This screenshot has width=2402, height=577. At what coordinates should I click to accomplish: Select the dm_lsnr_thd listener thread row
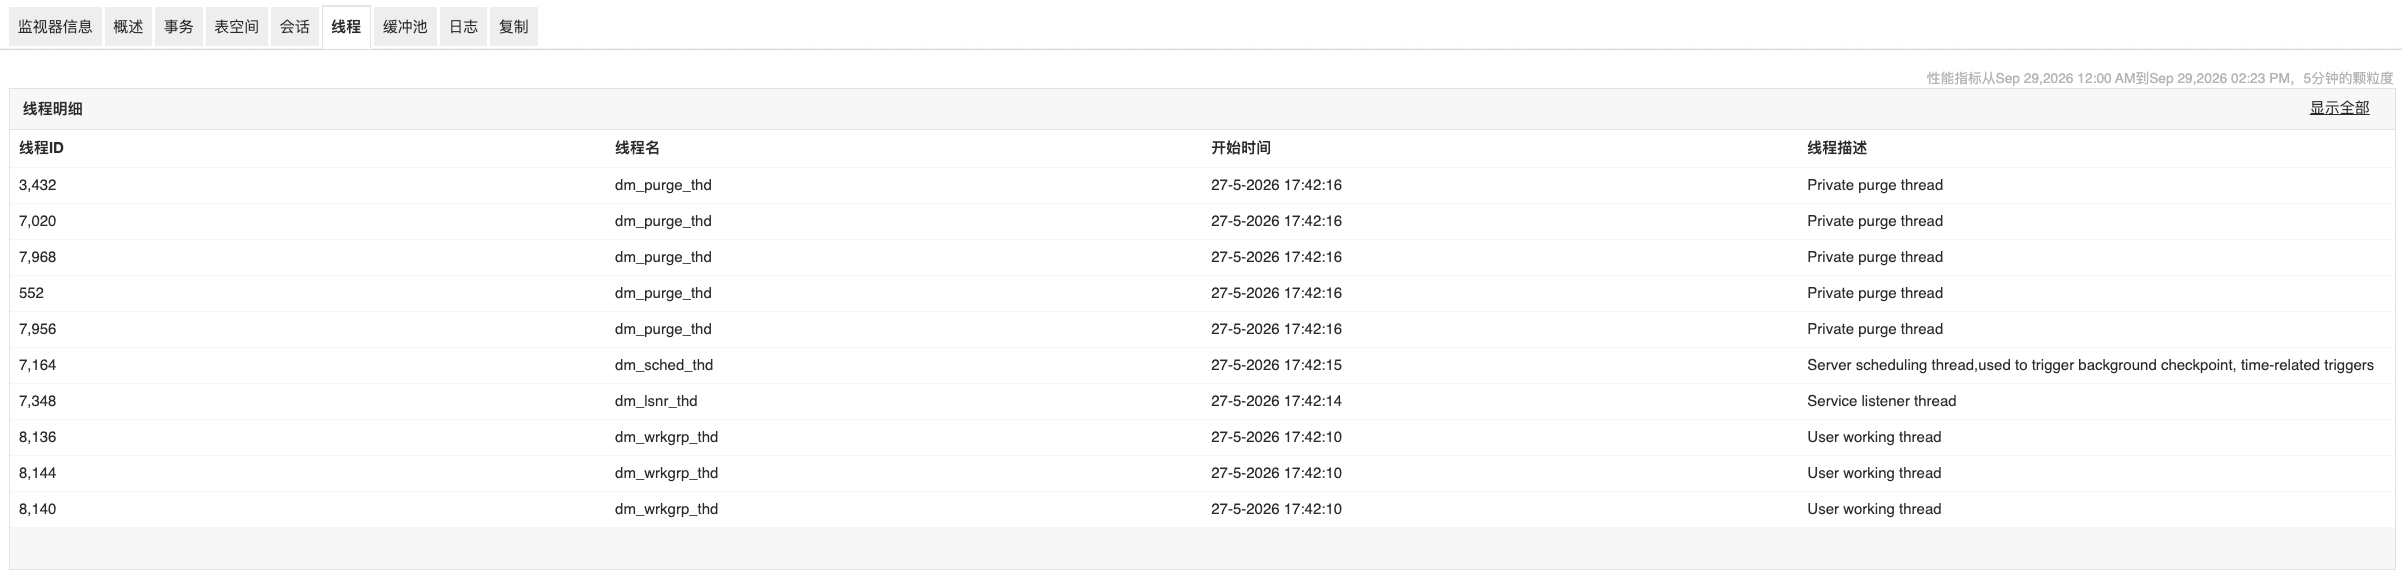click(x=1202, y=401)
